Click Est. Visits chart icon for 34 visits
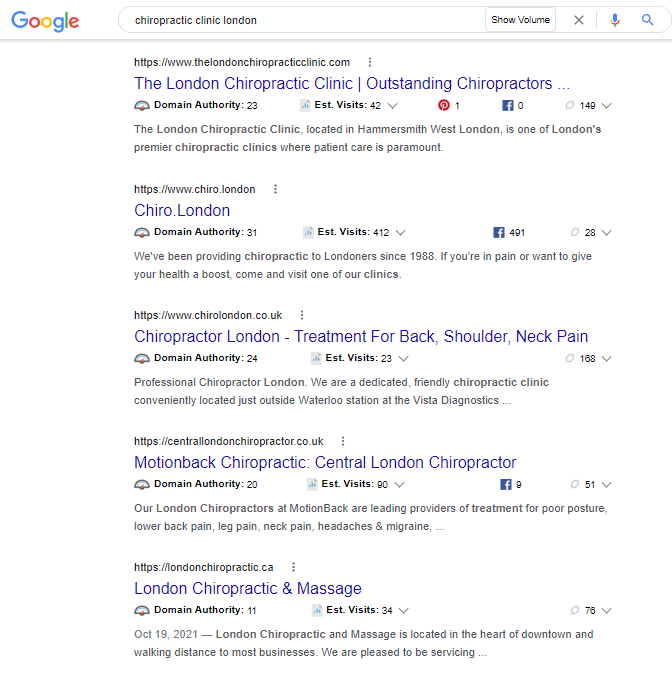 [317, 610]
